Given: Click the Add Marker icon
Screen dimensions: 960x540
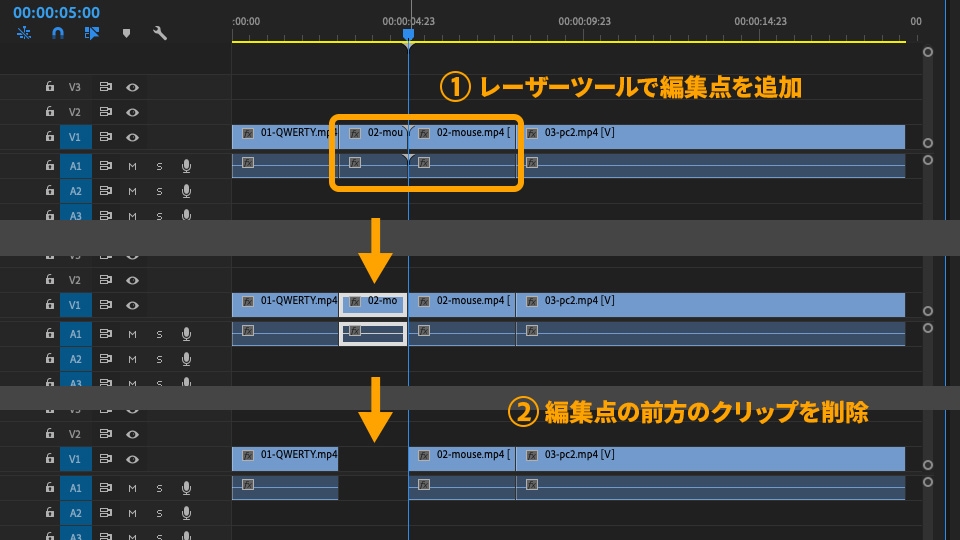Looking at the screenshot, I should point(126,33).
